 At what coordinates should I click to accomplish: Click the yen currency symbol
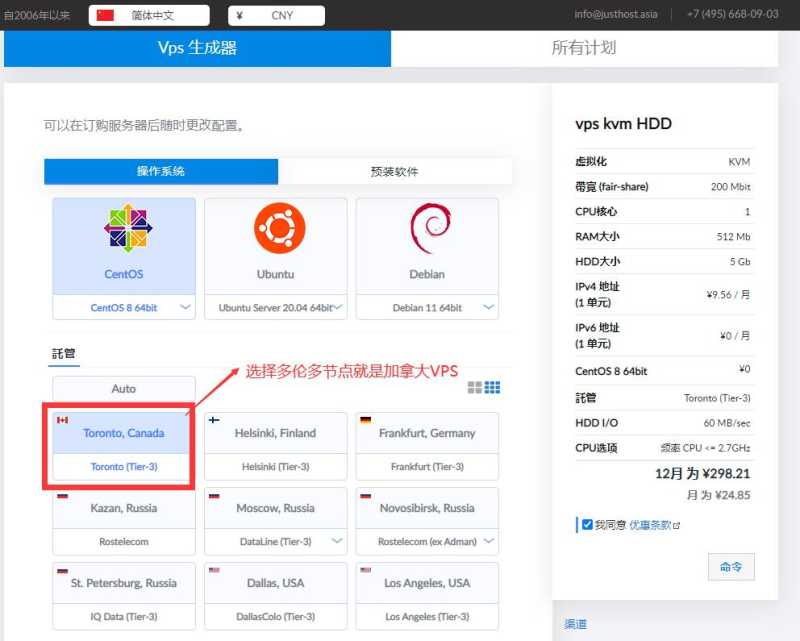239,15
